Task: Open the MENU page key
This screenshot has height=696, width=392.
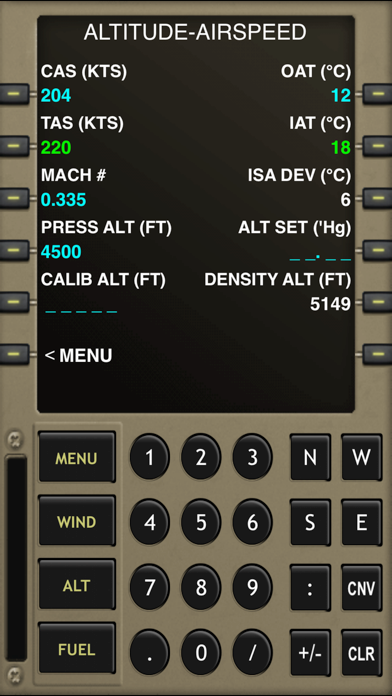Action: tap(77, 458)
